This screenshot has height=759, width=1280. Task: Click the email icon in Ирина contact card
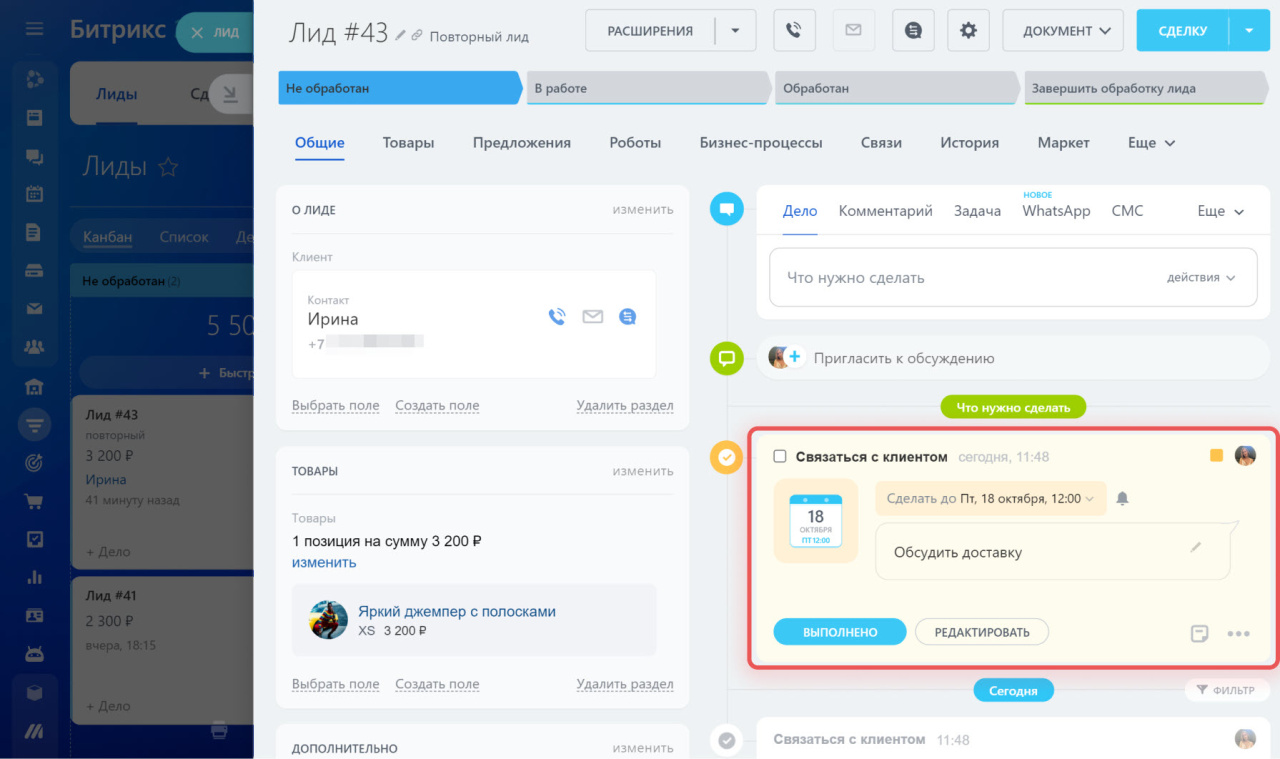click(593, 317)
